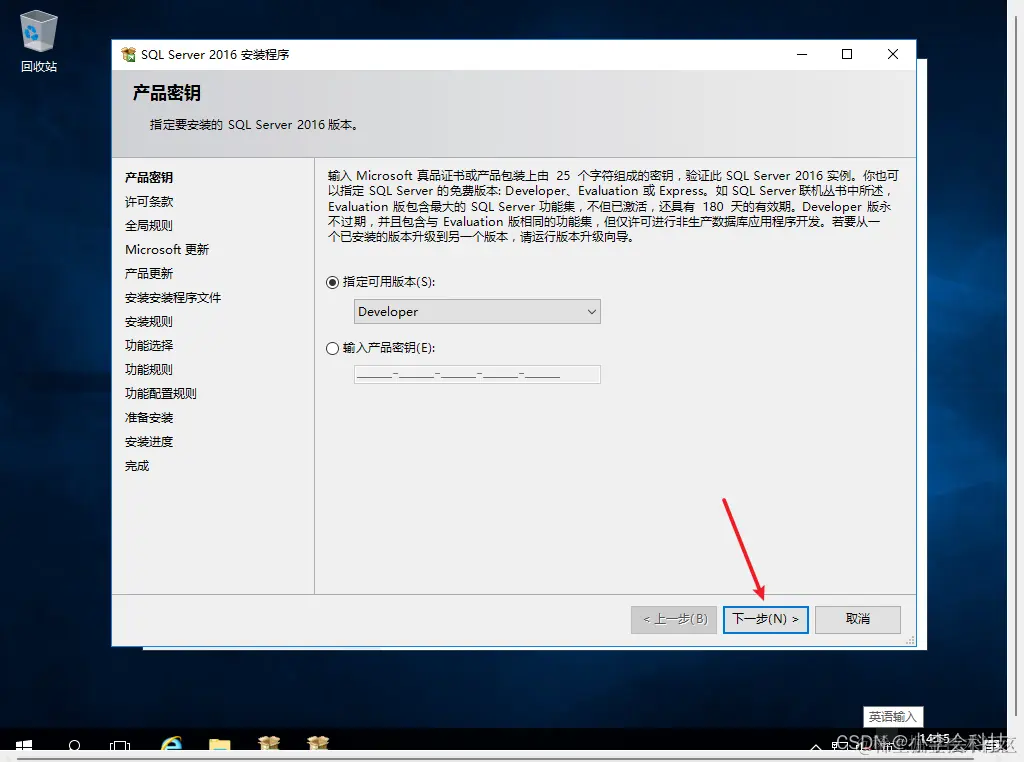This screenshot has height=762, width=1024.
Task: Select the 安装规则 step in sidebar
Action: coord(149,322)
